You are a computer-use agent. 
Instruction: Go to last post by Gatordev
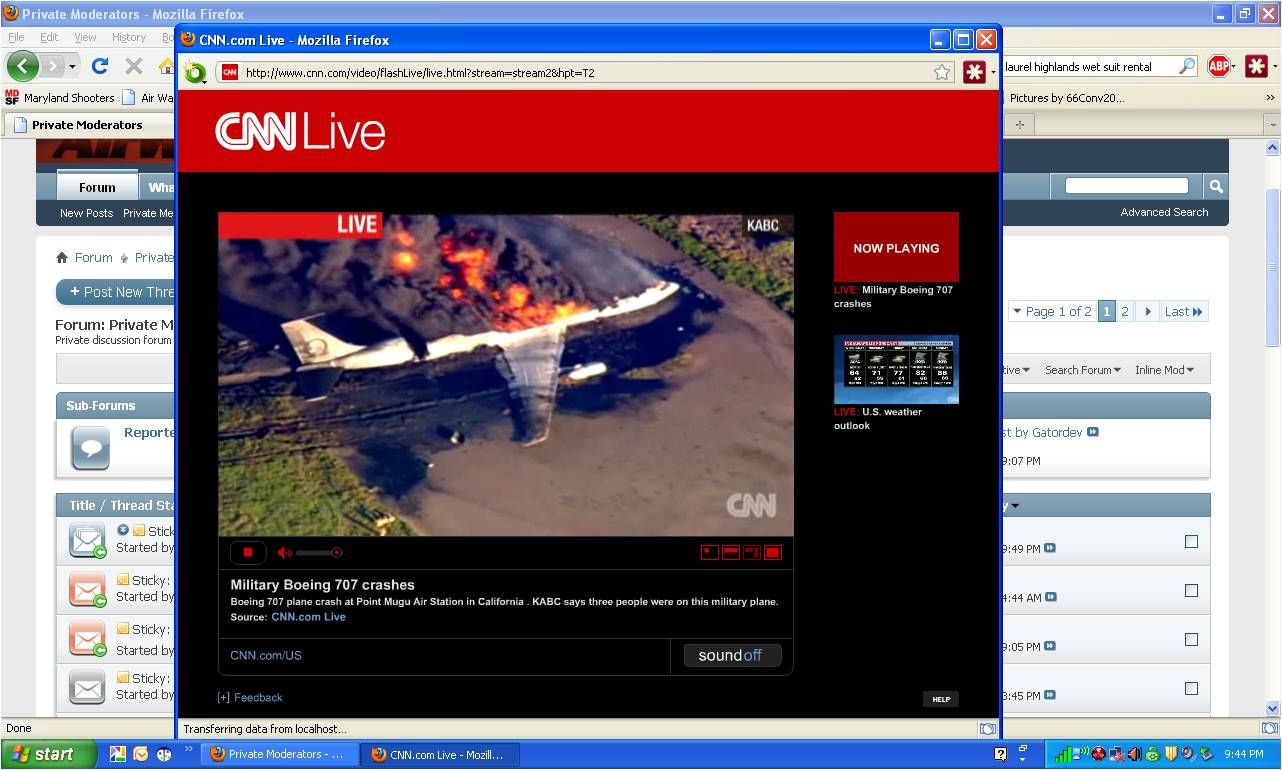pos(1092,432)
